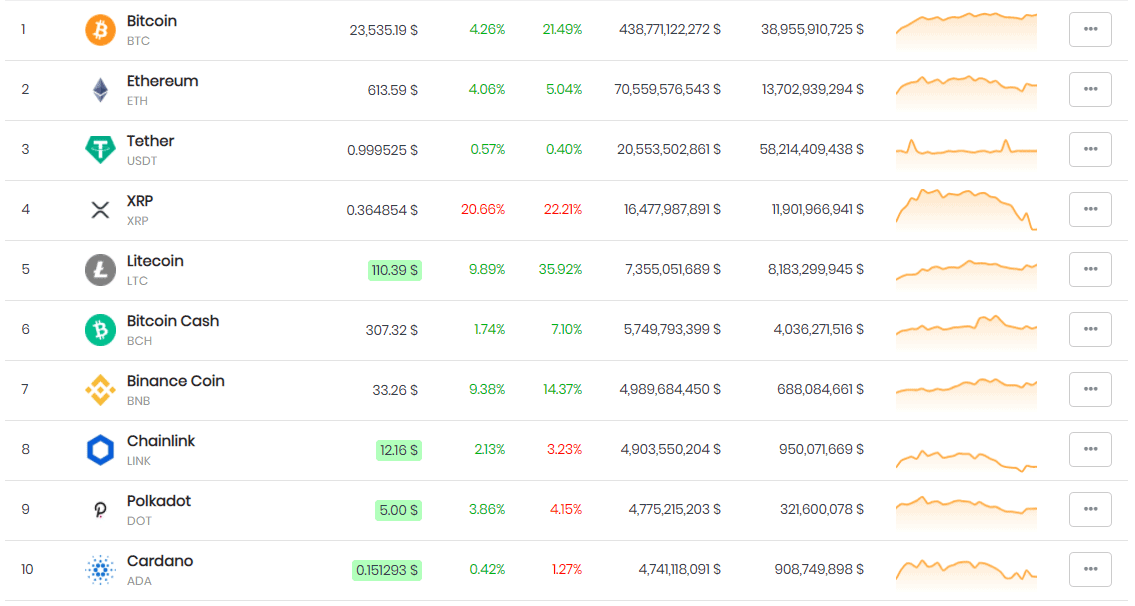Select Binance Coin volume 688,084,661 $
1135x606 pixels.
click(820, 390)
